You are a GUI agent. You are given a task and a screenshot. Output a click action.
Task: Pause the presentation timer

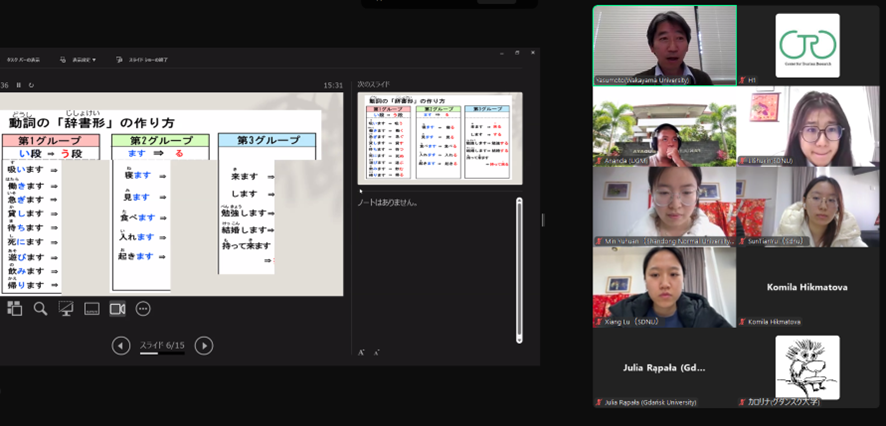click(18, 85)
